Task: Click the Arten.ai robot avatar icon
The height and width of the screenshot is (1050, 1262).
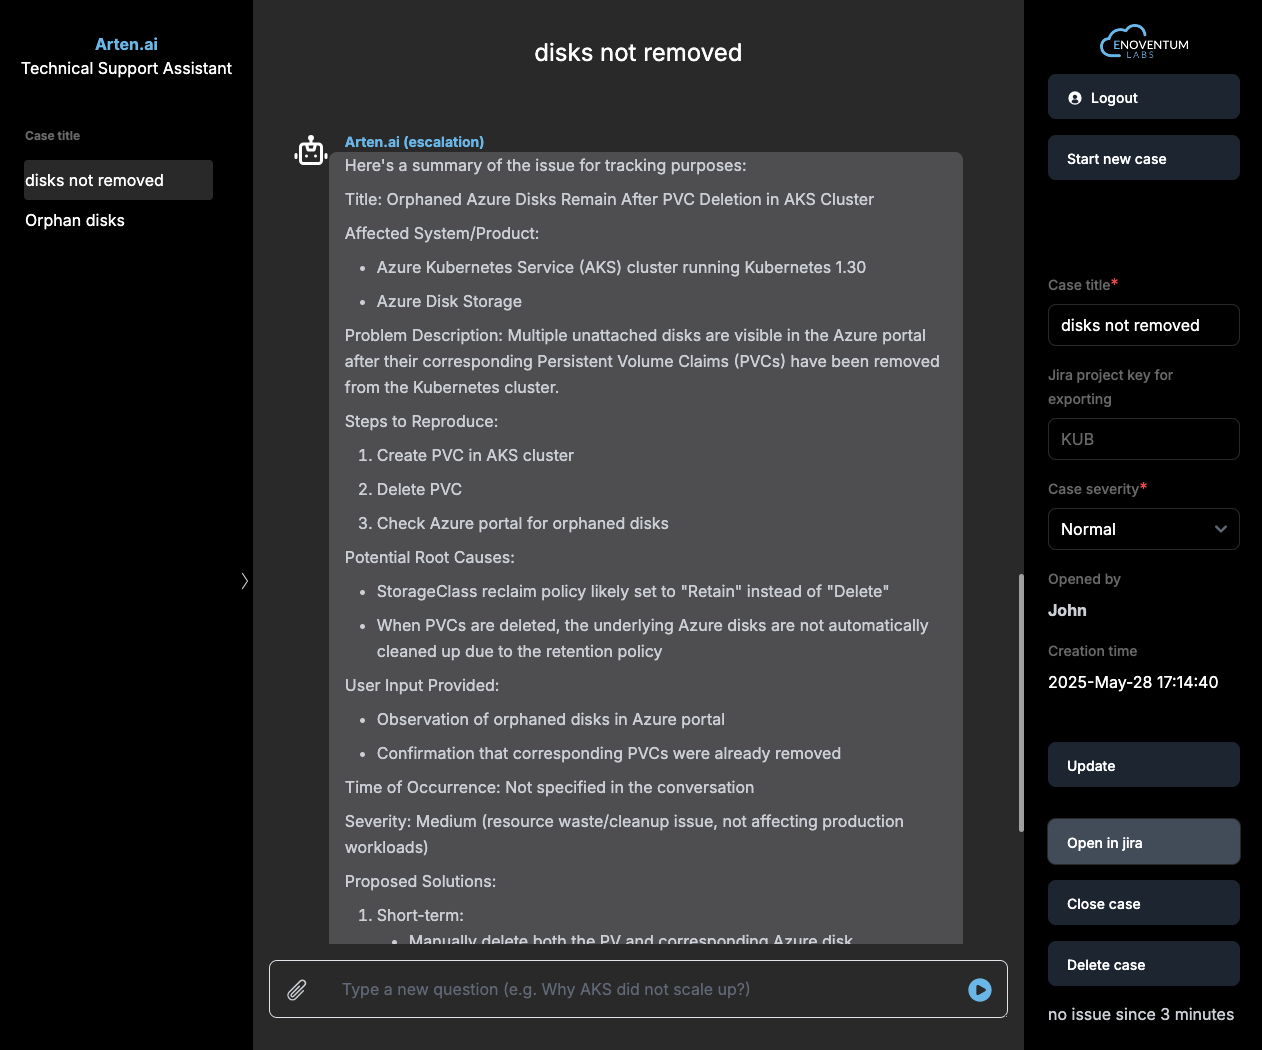Action: 311,151
